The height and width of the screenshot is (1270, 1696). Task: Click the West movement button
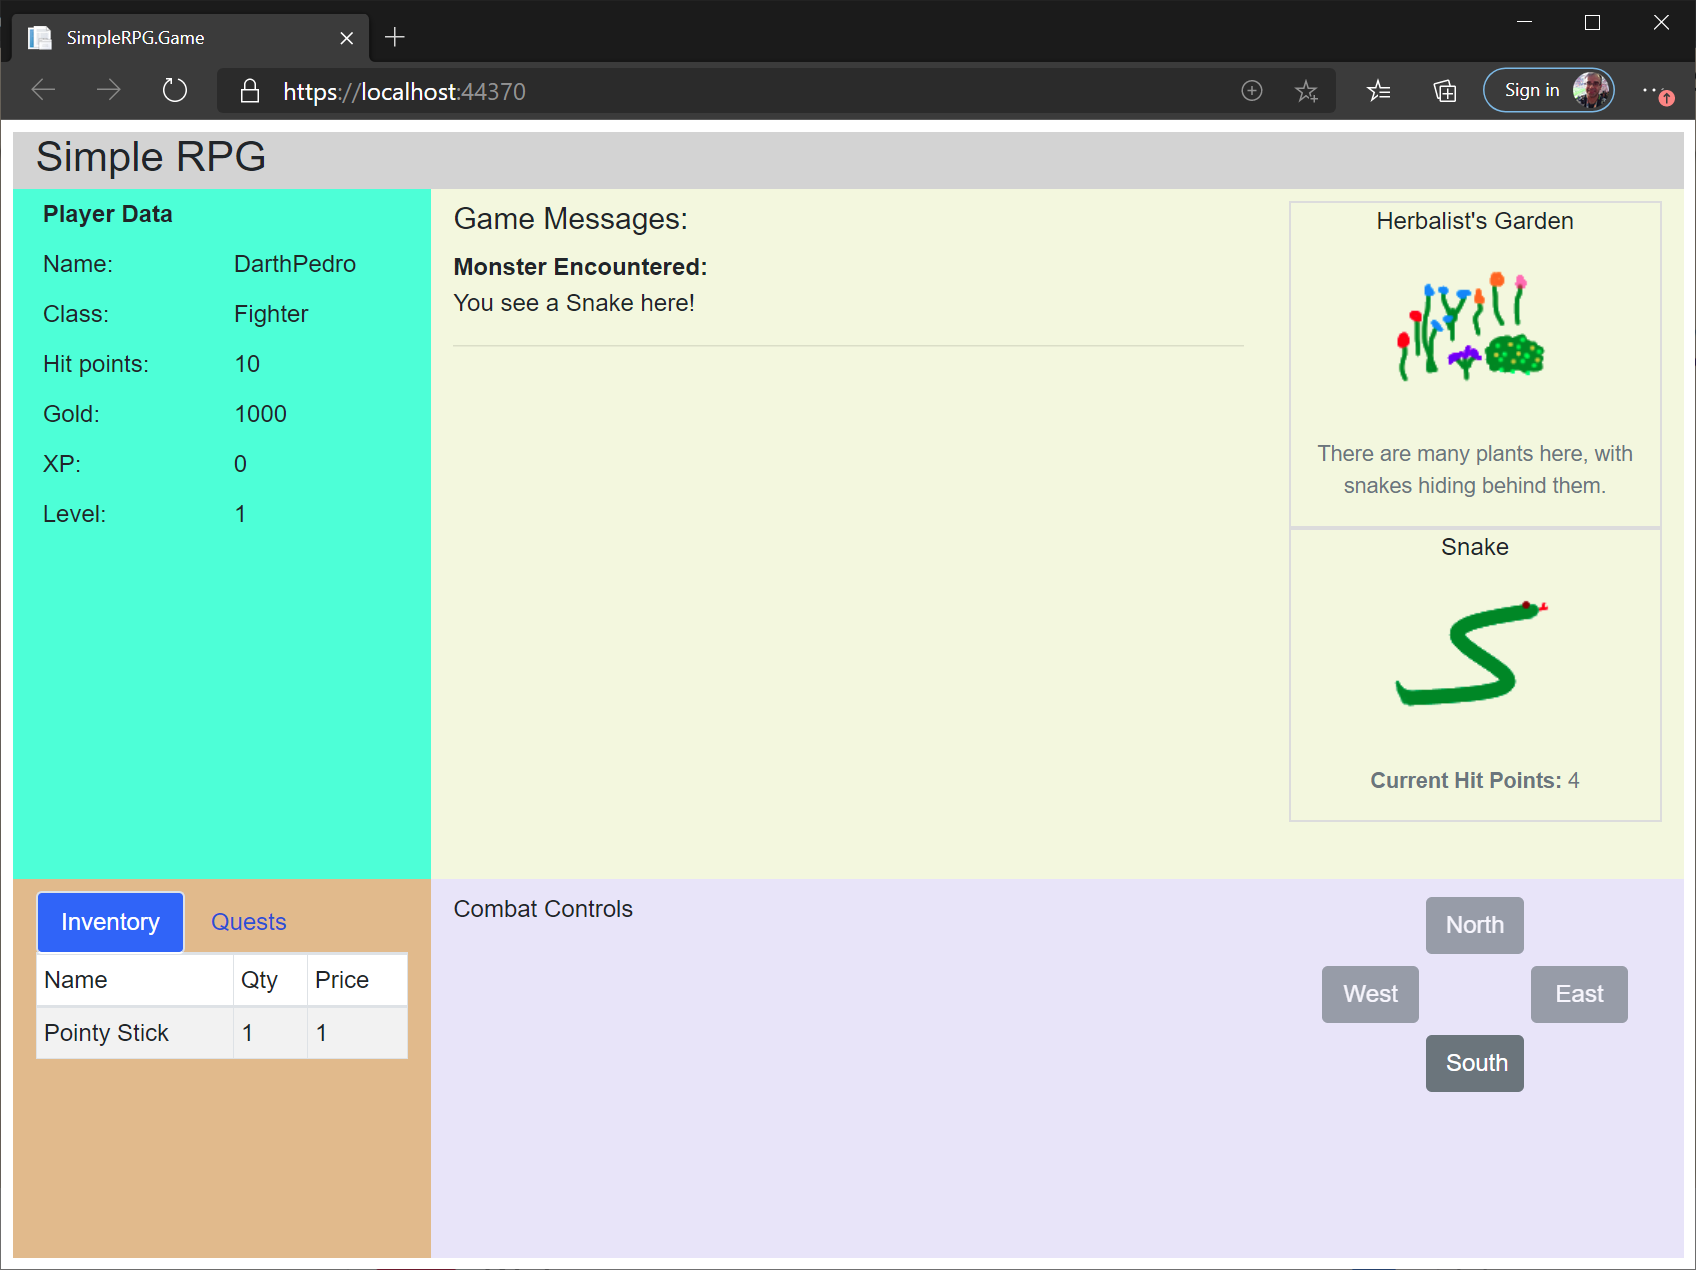[1369, 994]
